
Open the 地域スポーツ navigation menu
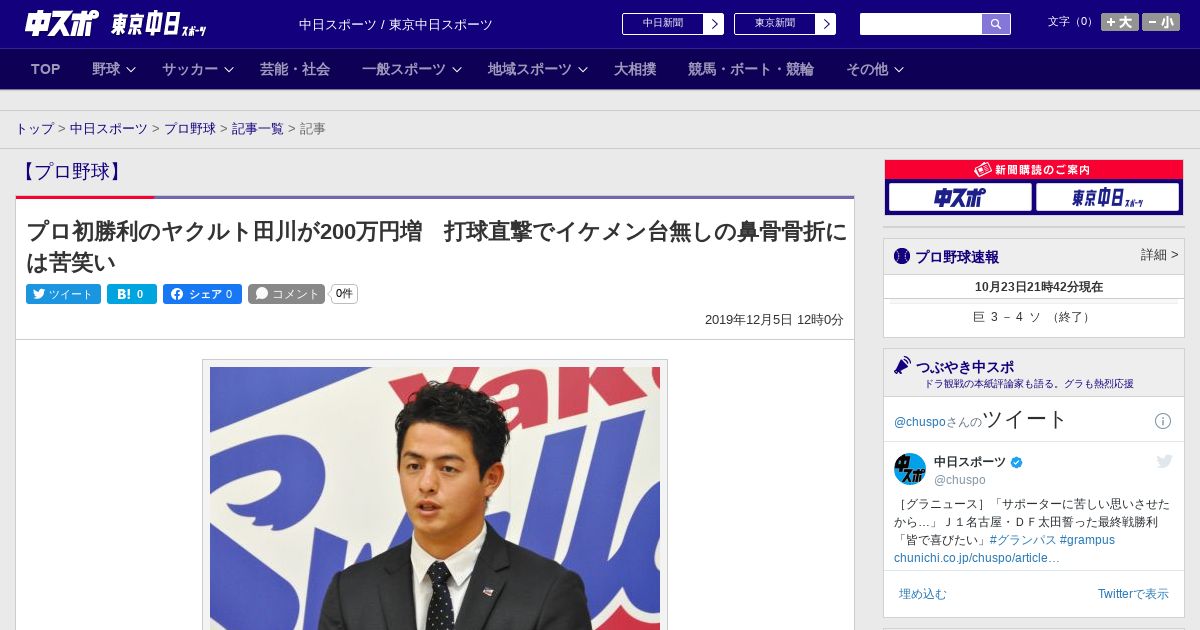tap(530, 69)
